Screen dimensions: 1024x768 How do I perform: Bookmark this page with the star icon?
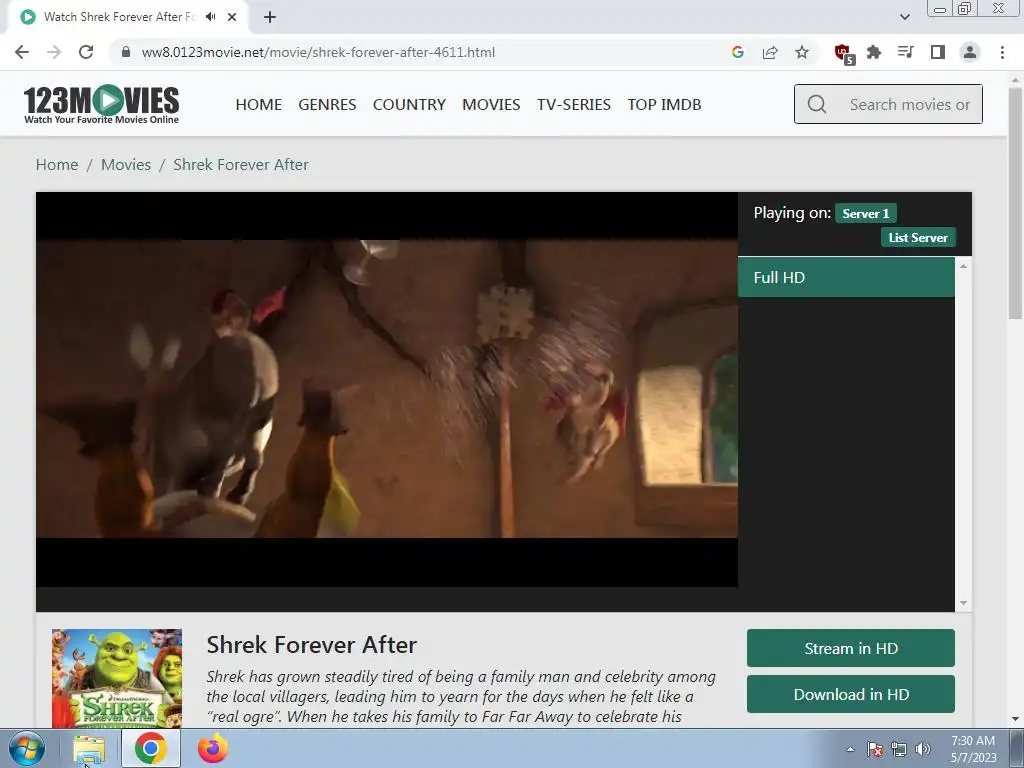click(x=802, y=52)
